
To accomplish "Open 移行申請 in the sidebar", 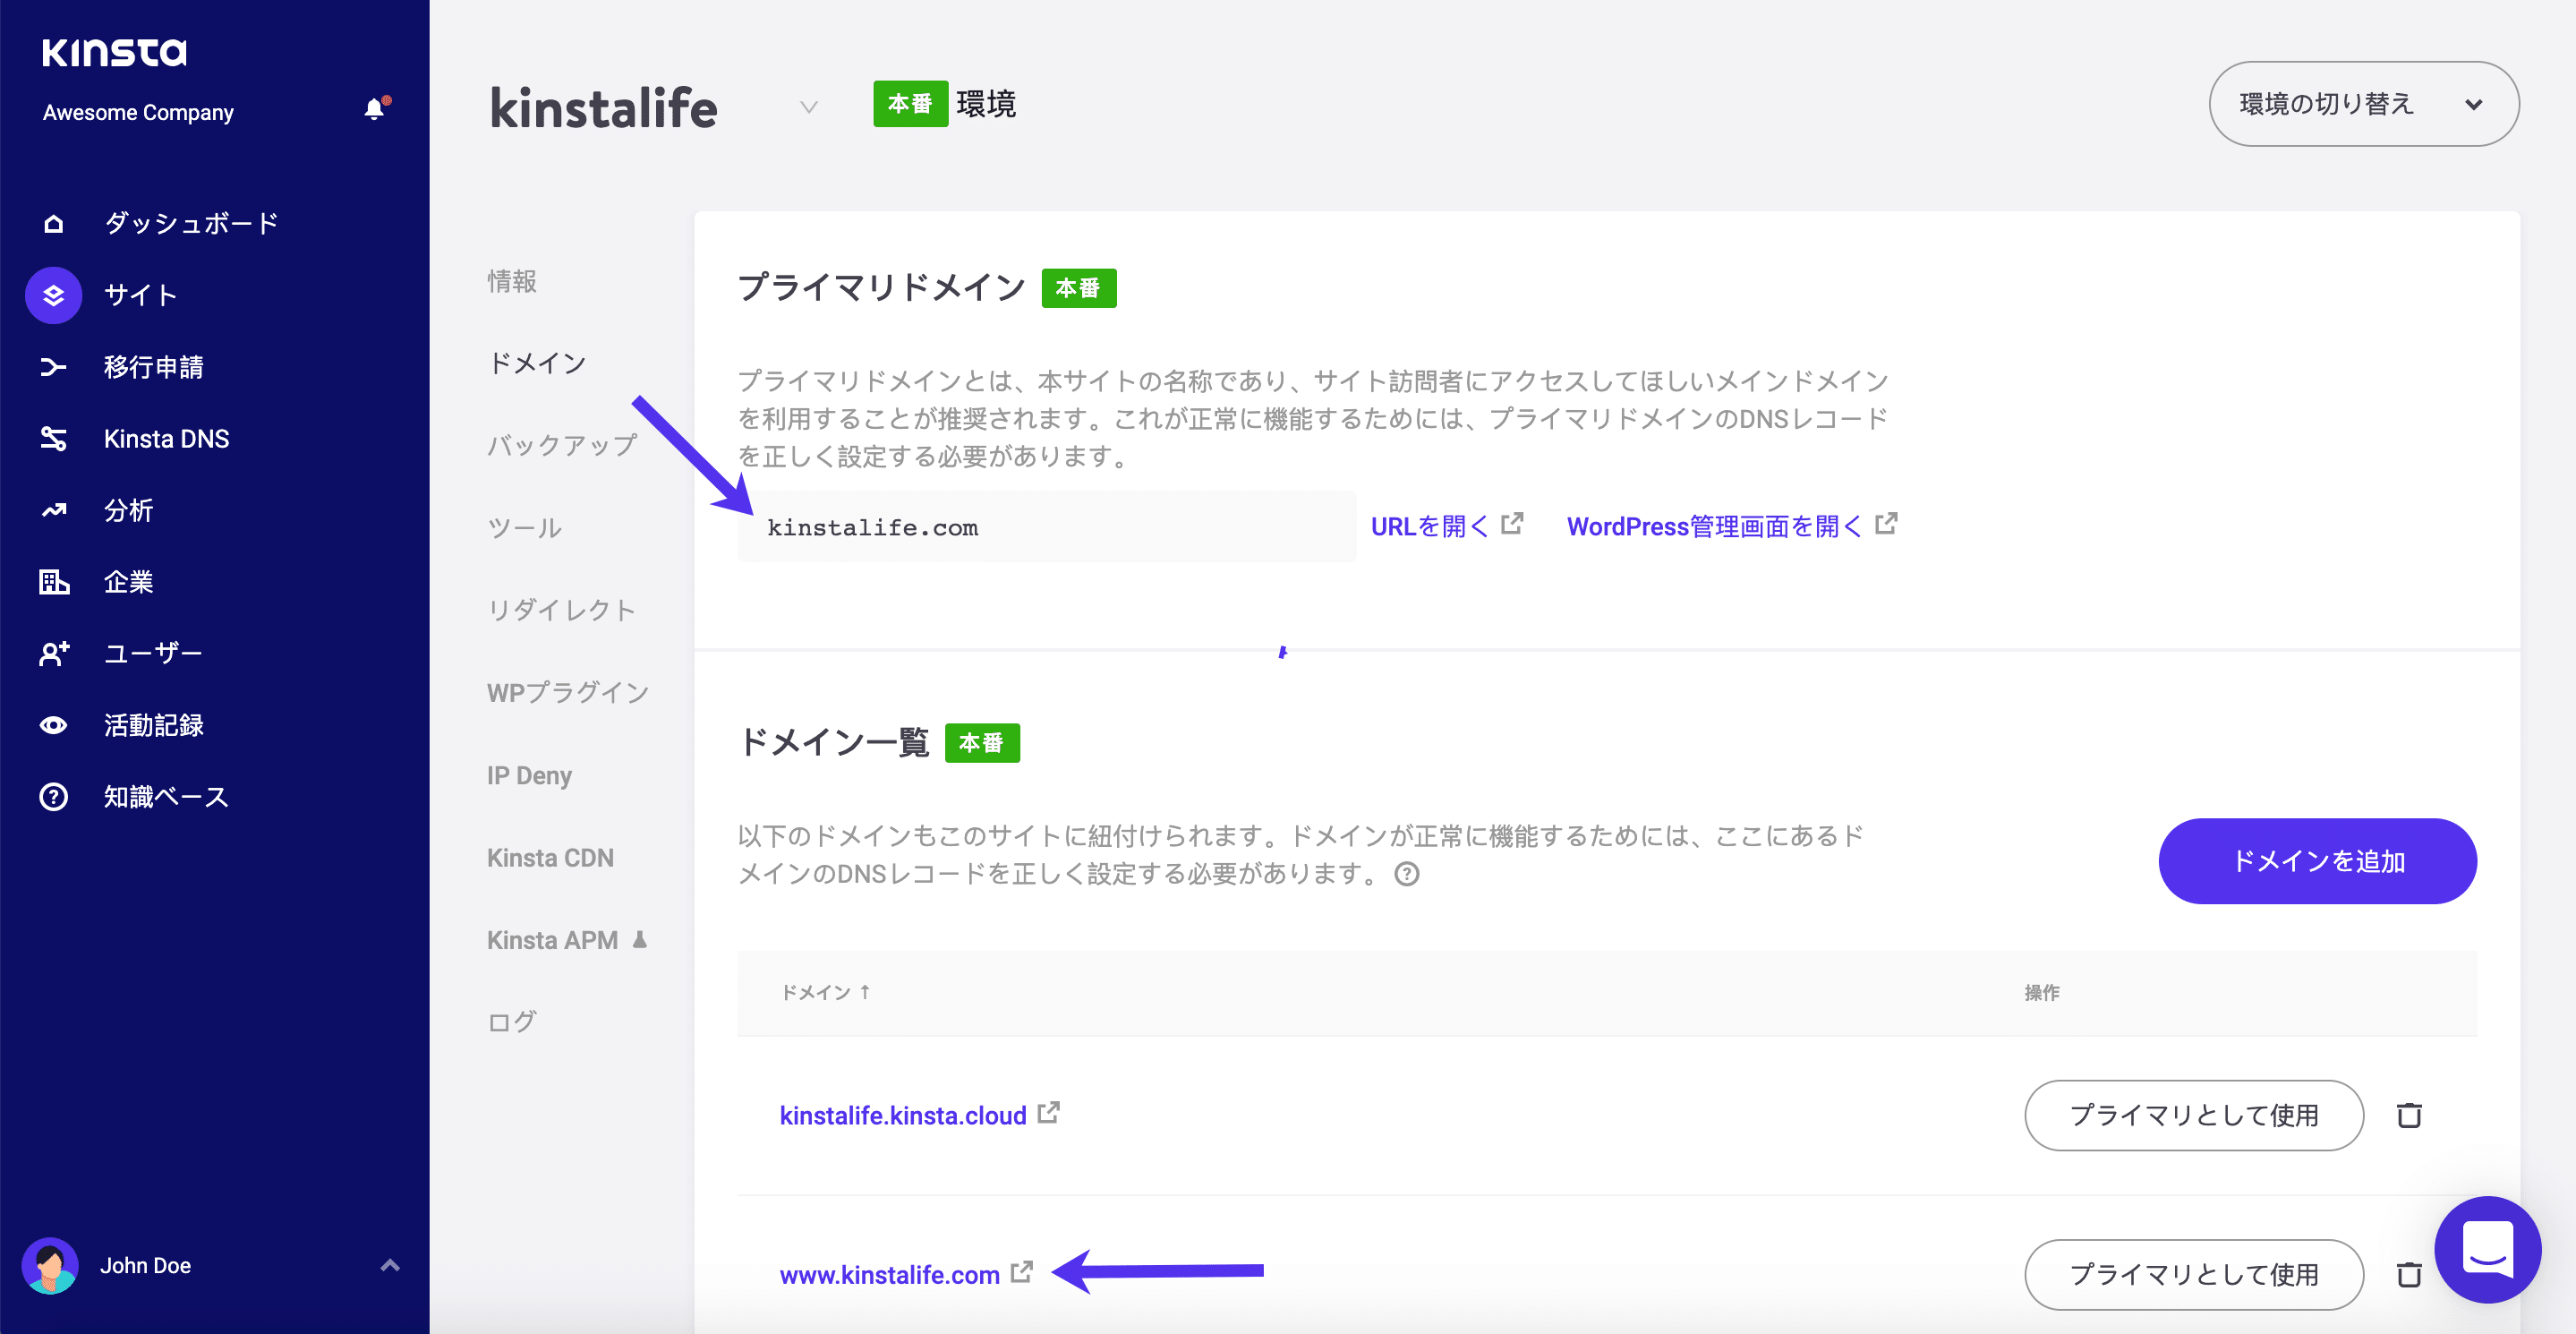I will coord(154,367).
